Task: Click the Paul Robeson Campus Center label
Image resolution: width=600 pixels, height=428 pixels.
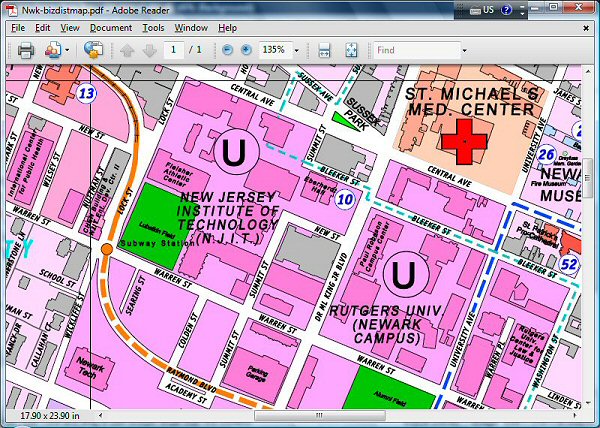Action: (x=375, y=247)
